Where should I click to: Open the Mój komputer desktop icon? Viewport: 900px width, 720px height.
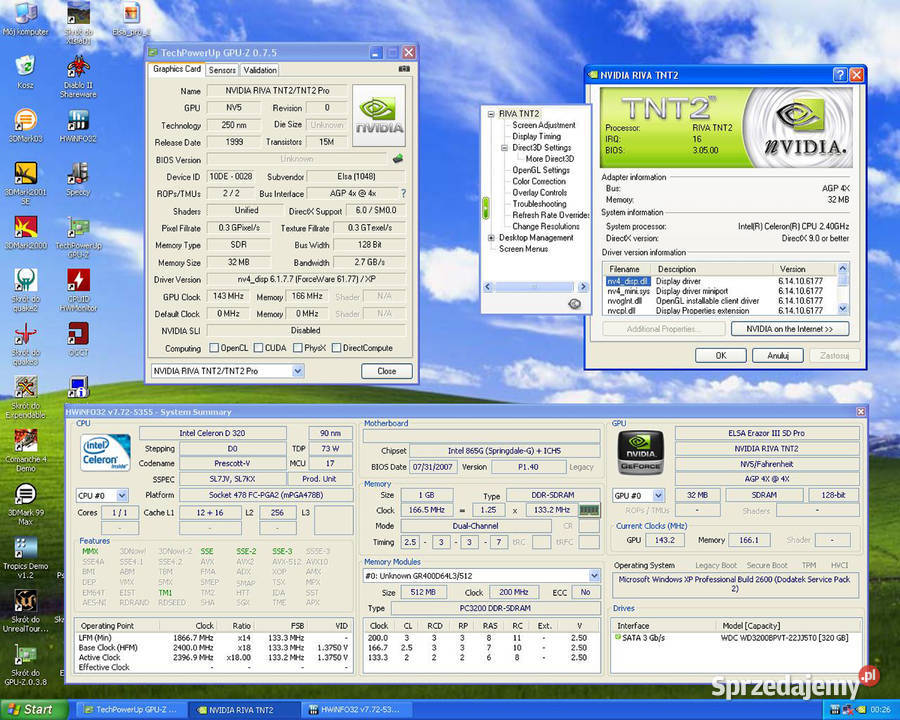[x=25, y=18]
